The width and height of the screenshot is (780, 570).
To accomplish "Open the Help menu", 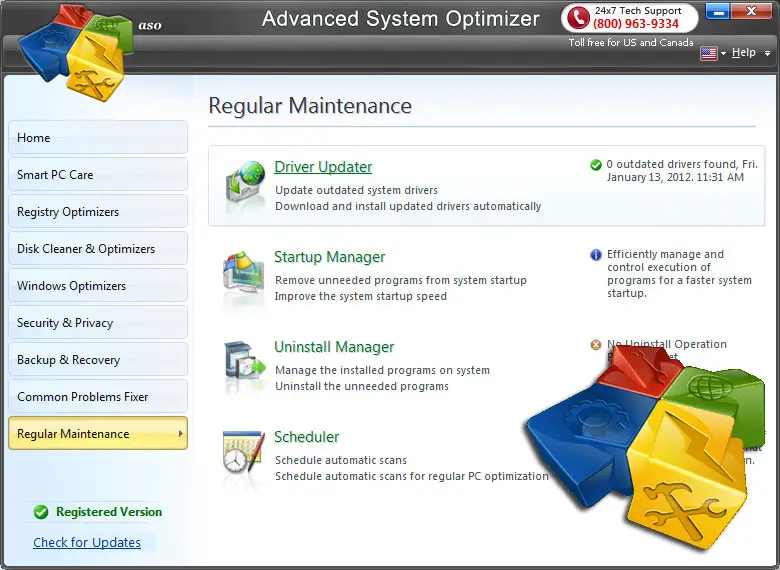I will tap(743, 52).
